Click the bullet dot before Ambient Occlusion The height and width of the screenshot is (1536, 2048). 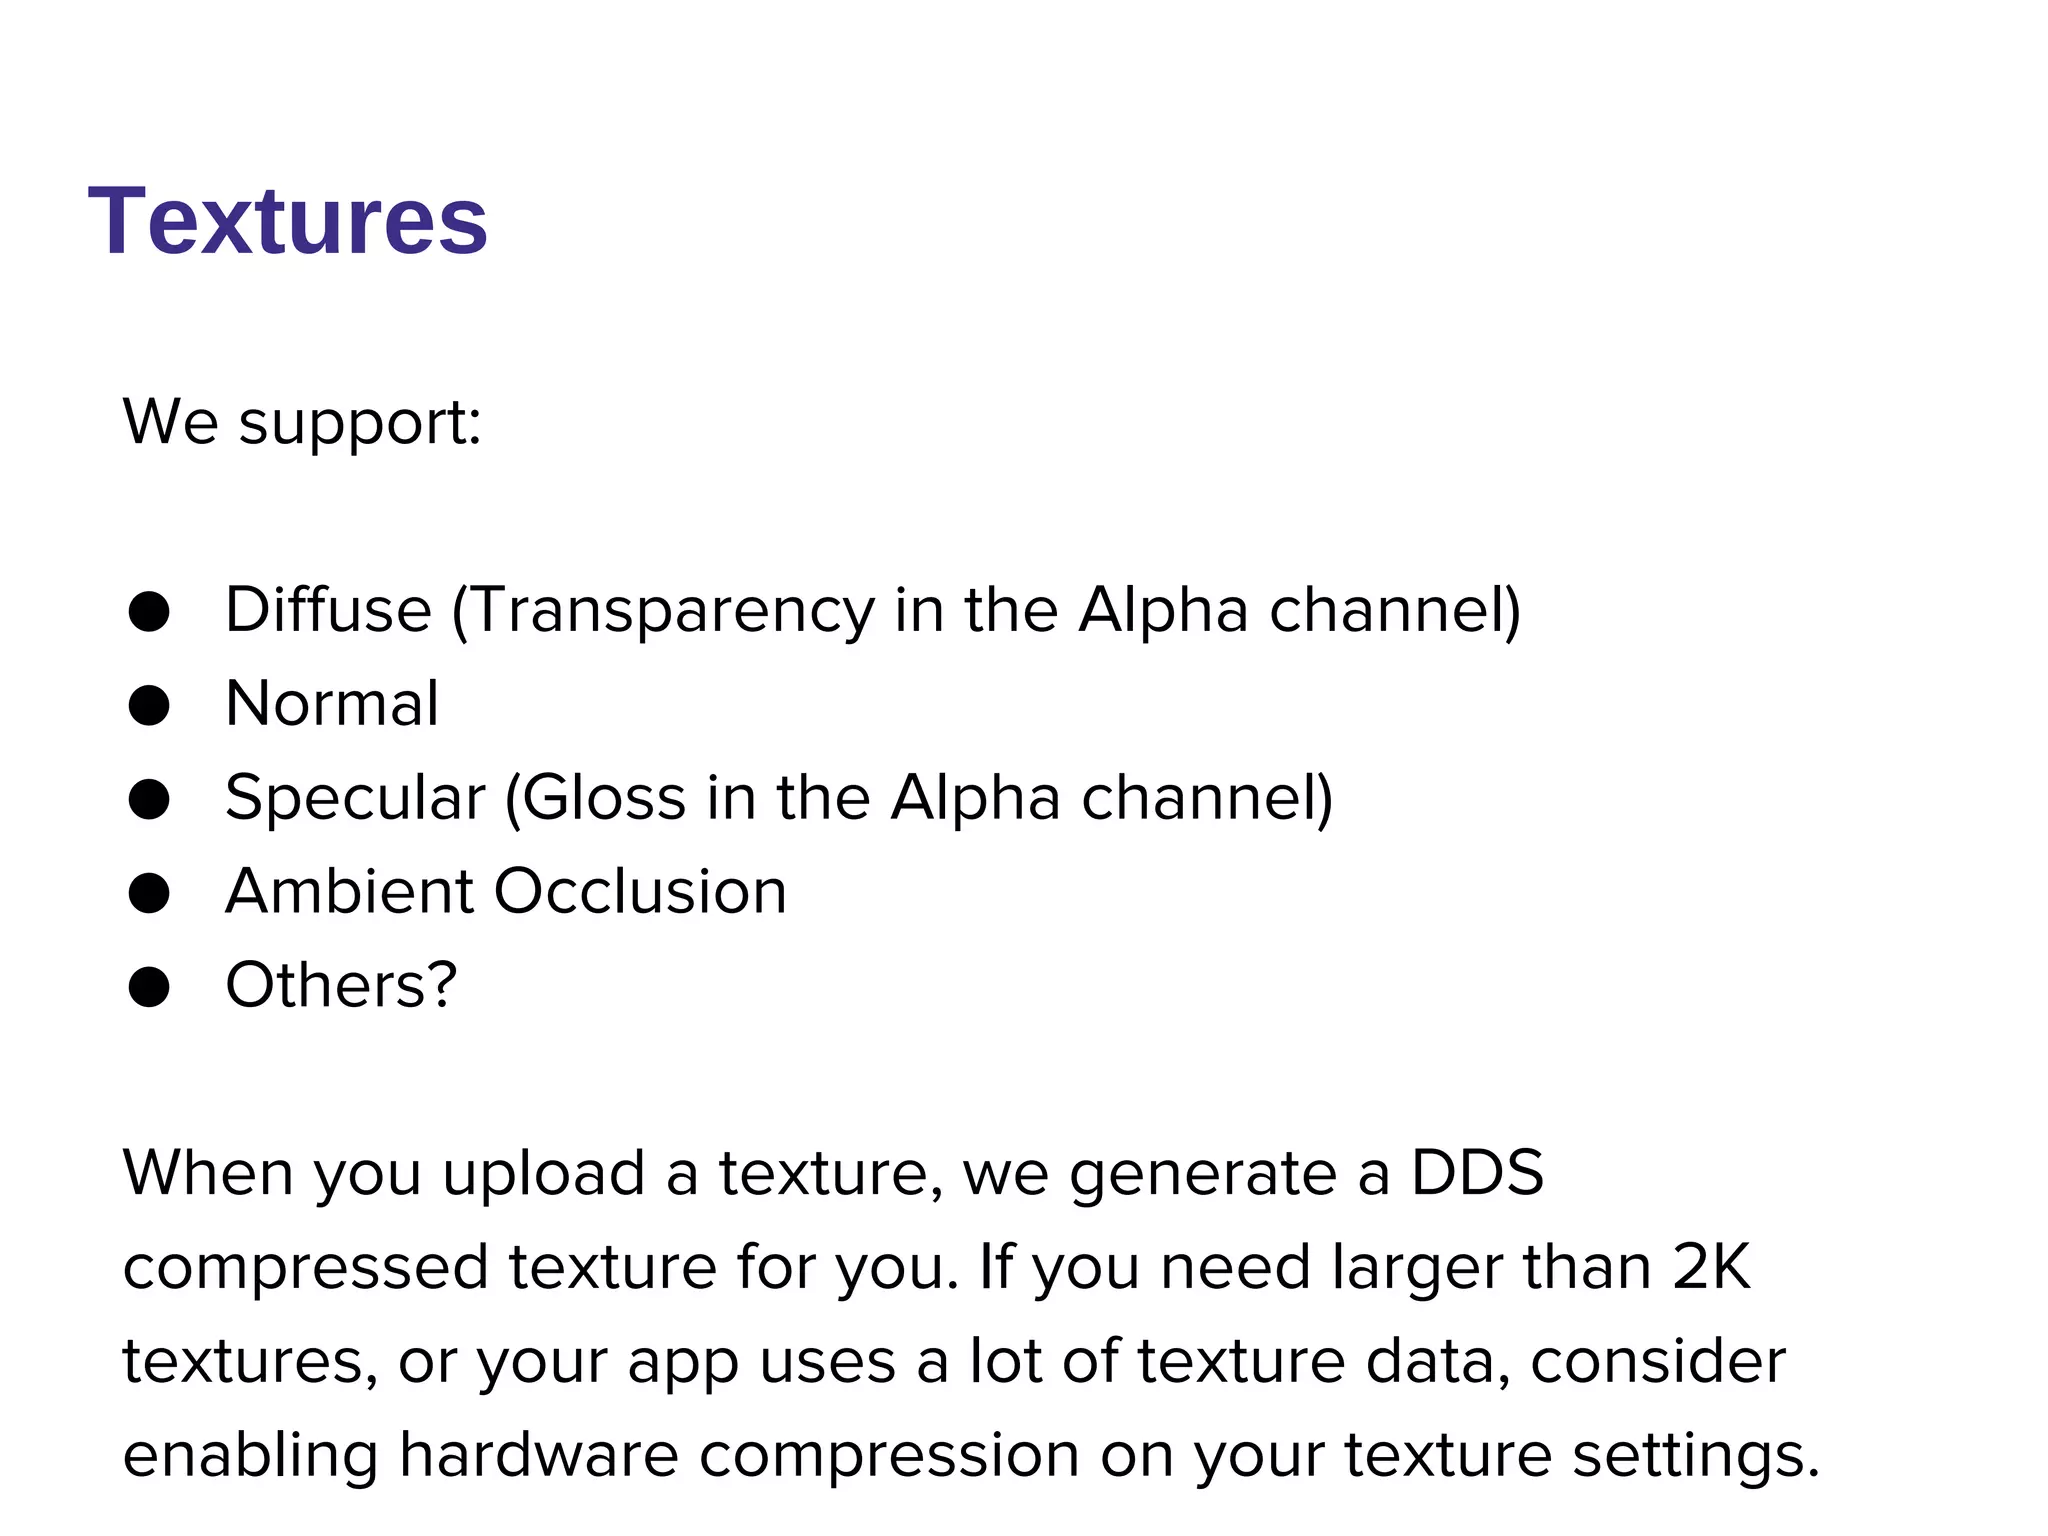(149, 893)
